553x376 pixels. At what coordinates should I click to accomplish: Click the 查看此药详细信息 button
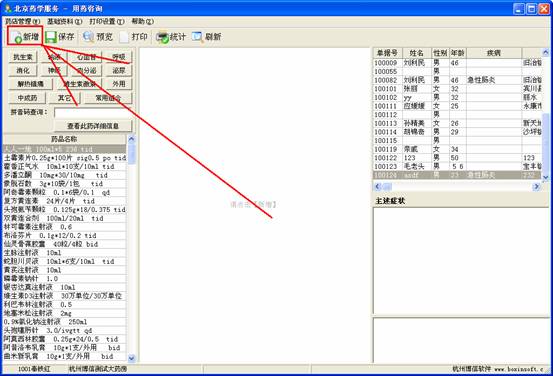point(93,126)
